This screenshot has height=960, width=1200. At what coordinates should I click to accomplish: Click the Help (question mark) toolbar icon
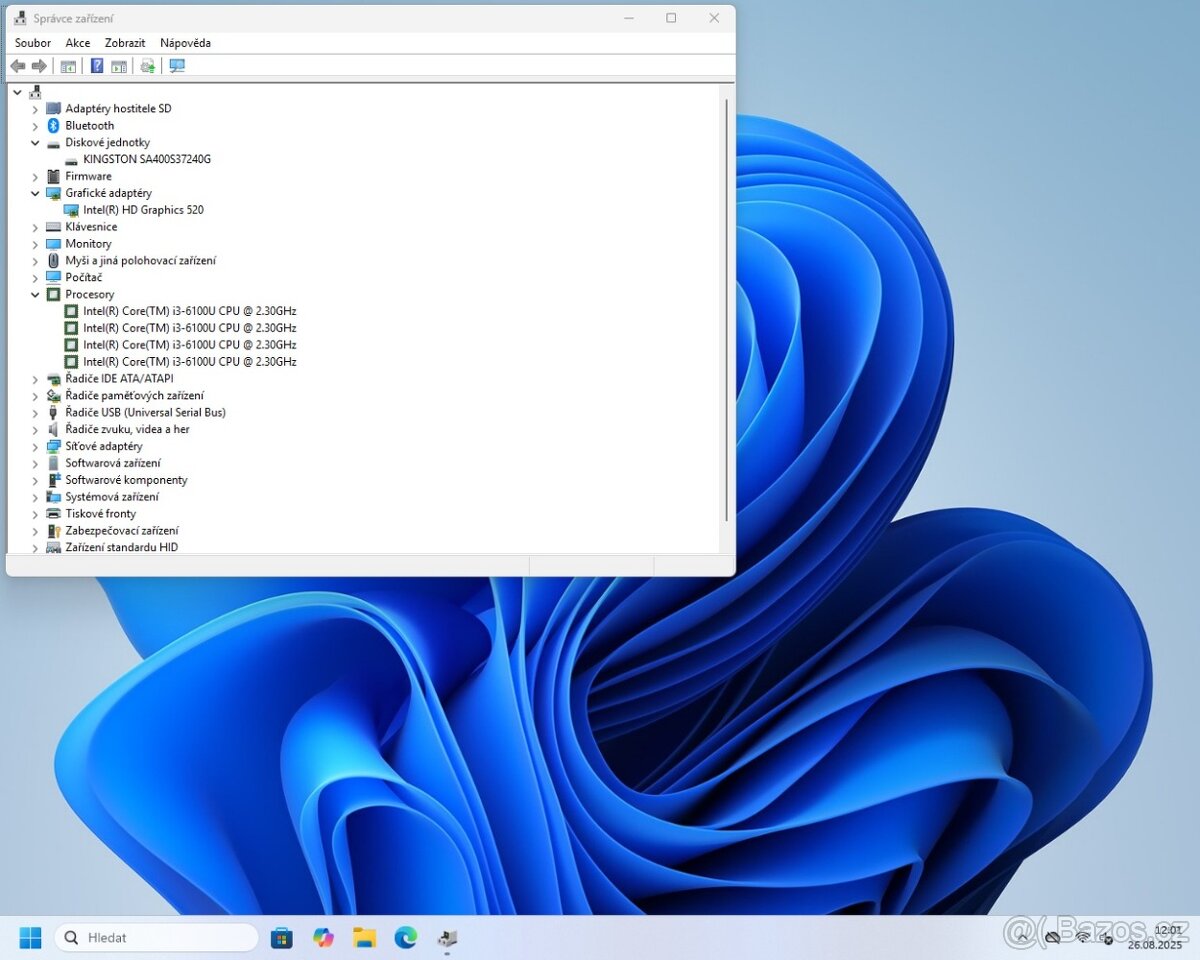point(97,66)
